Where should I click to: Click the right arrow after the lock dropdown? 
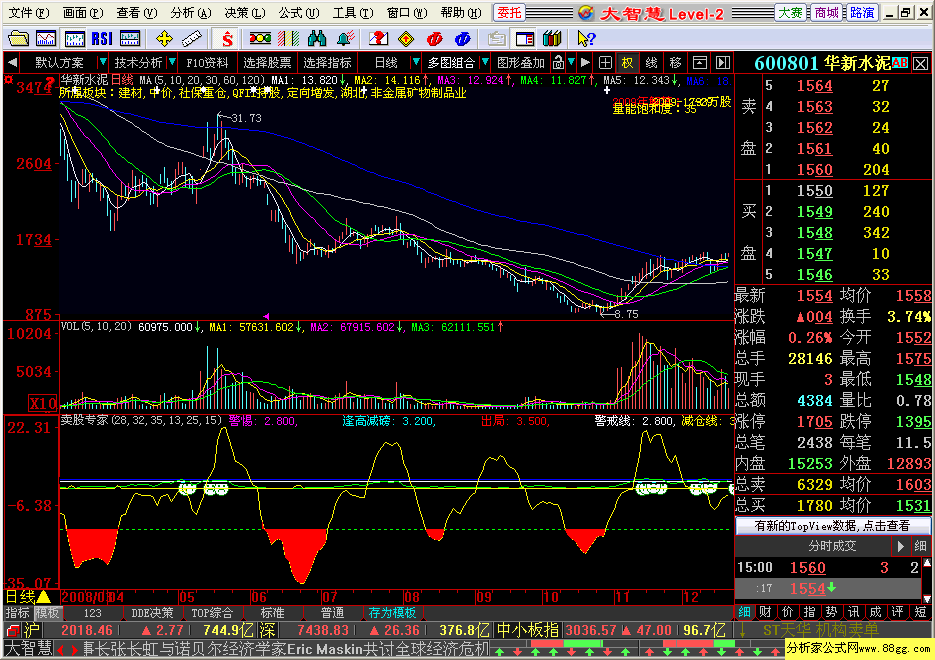tap(586, 62)
